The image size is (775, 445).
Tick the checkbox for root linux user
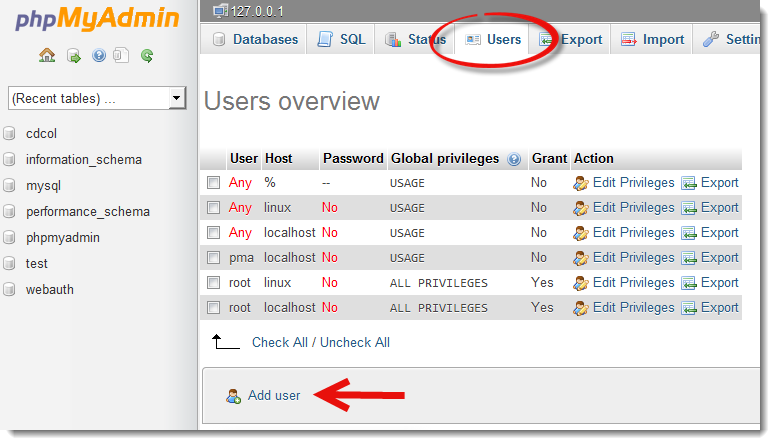(x=214, y=282)
